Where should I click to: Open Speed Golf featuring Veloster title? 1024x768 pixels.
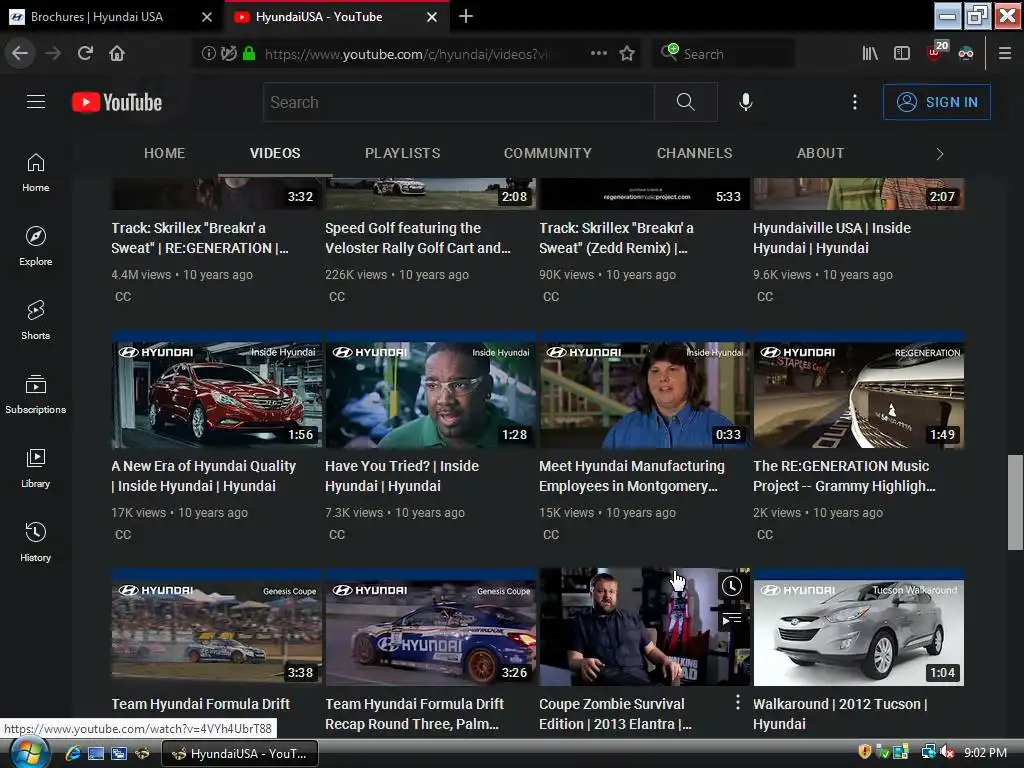click(x=418, y=238)
